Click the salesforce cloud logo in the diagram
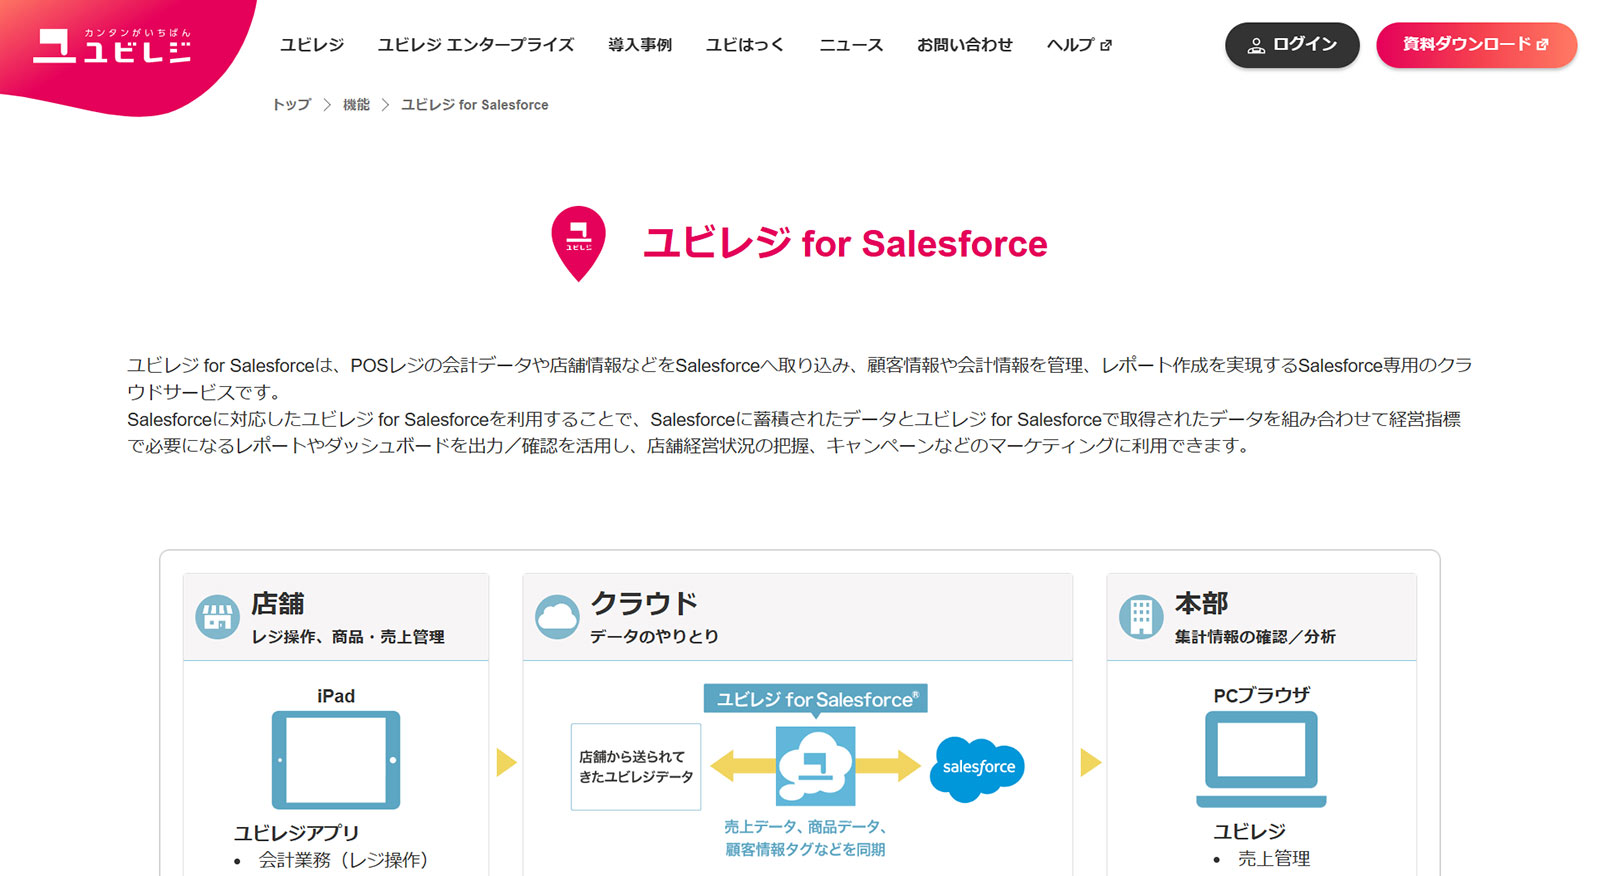 pyautogui.click(x=978, y=768)
